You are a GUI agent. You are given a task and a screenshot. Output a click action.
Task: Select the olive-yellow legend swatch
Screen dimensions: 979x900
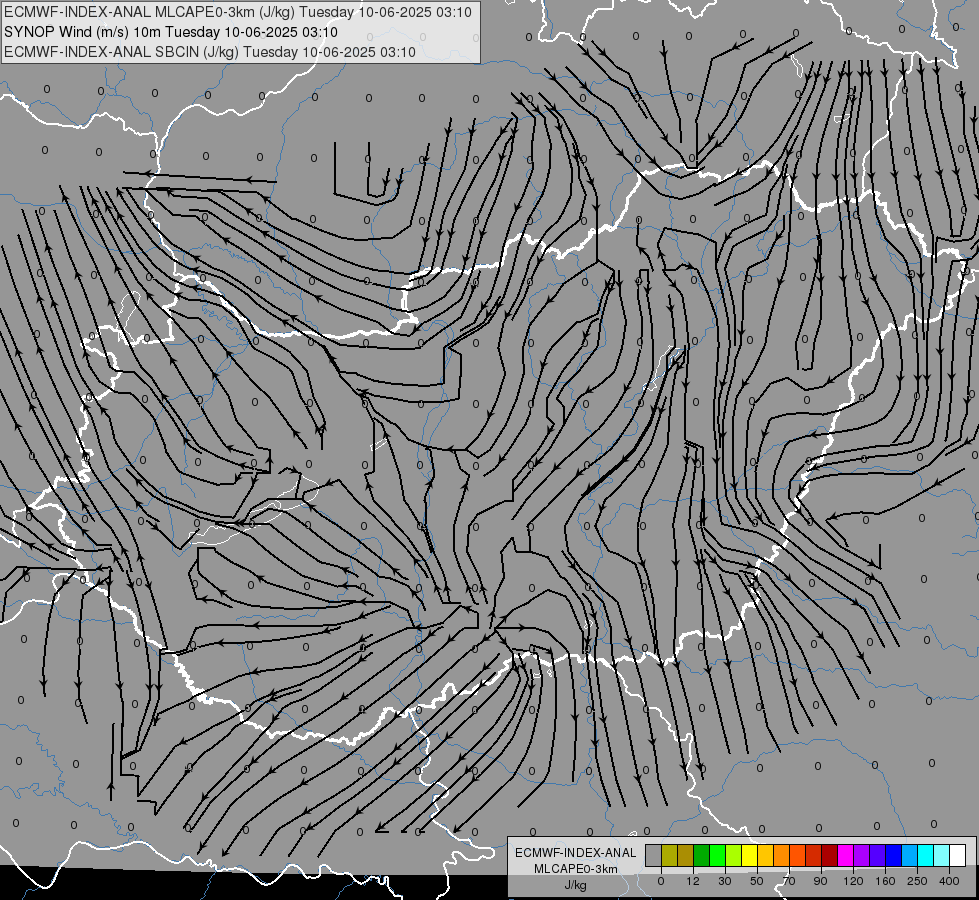pos(669,856)
